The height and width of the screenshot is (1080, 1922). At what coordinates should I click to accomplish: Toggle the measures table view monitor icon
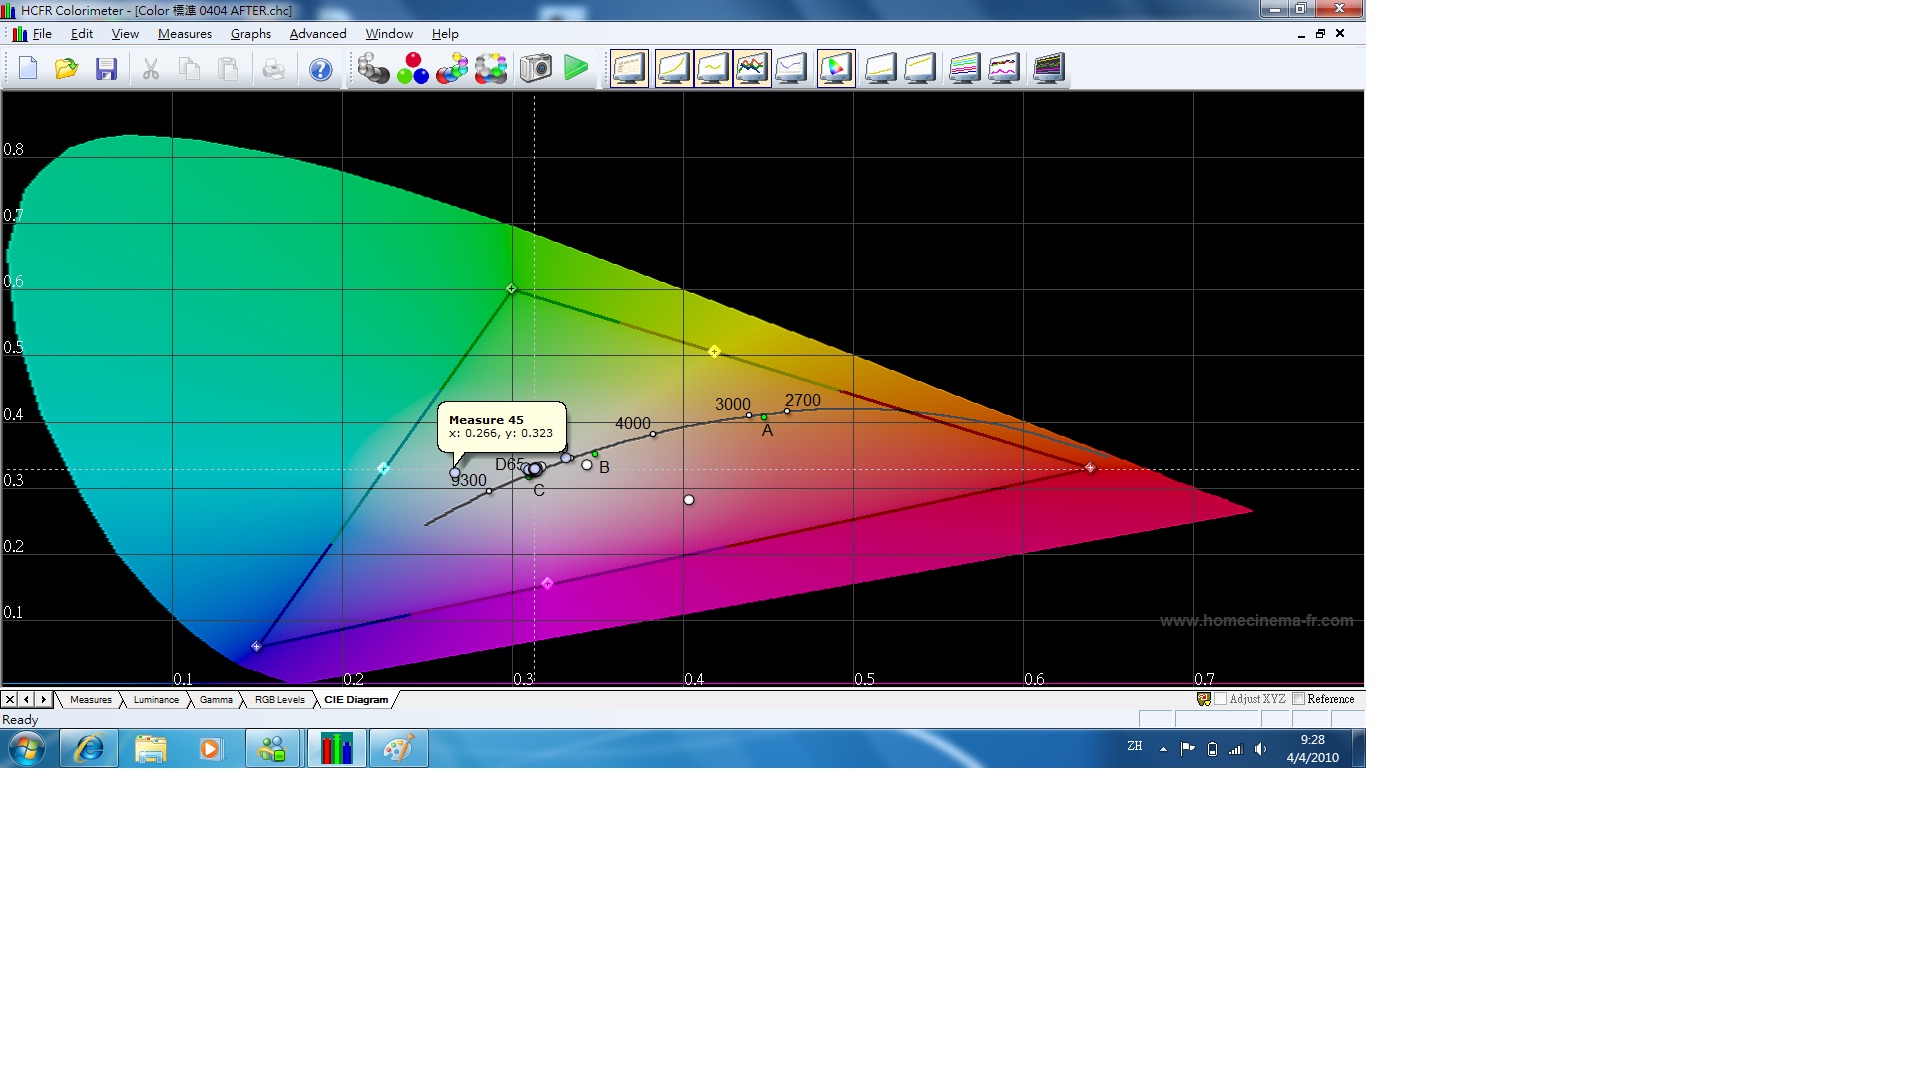[x=630, y=69]
